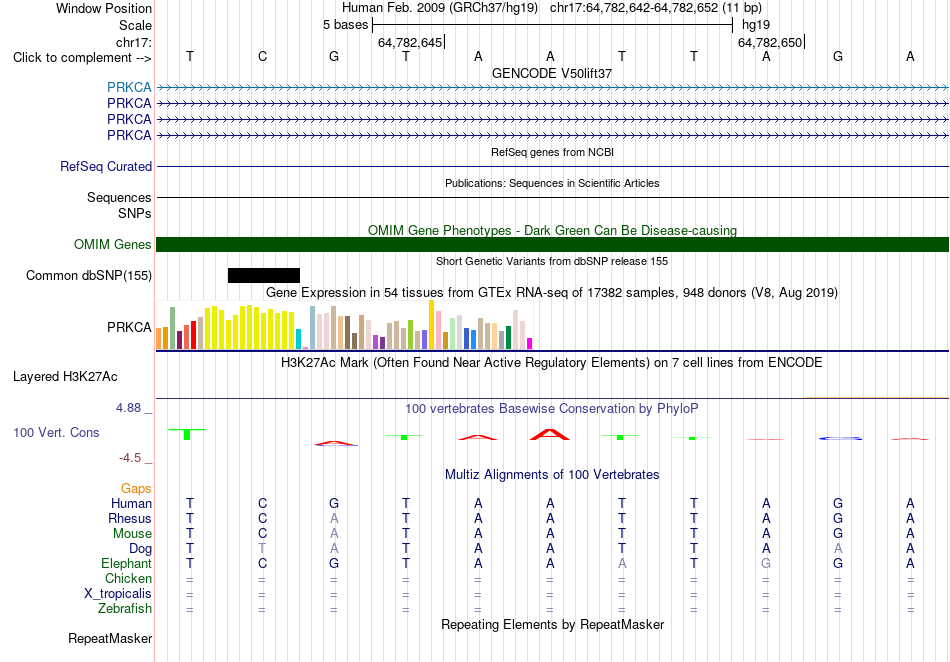Select the black dbSNP variant block
The width and height of the screenshot is (950, 662).
point(264,276)
